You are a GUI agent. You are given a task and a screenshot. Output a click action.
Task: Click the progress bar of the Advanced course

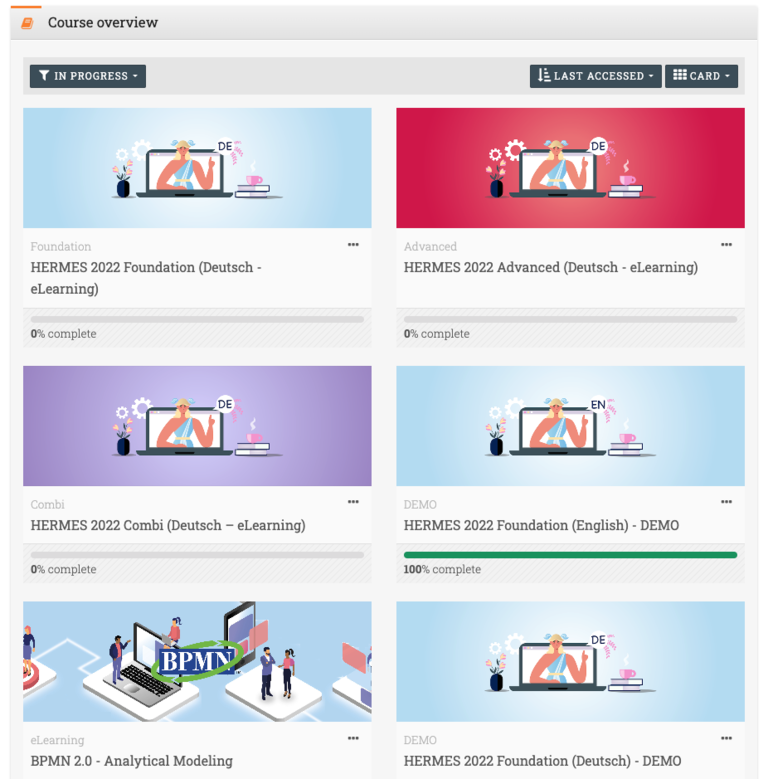coord(570,319)
